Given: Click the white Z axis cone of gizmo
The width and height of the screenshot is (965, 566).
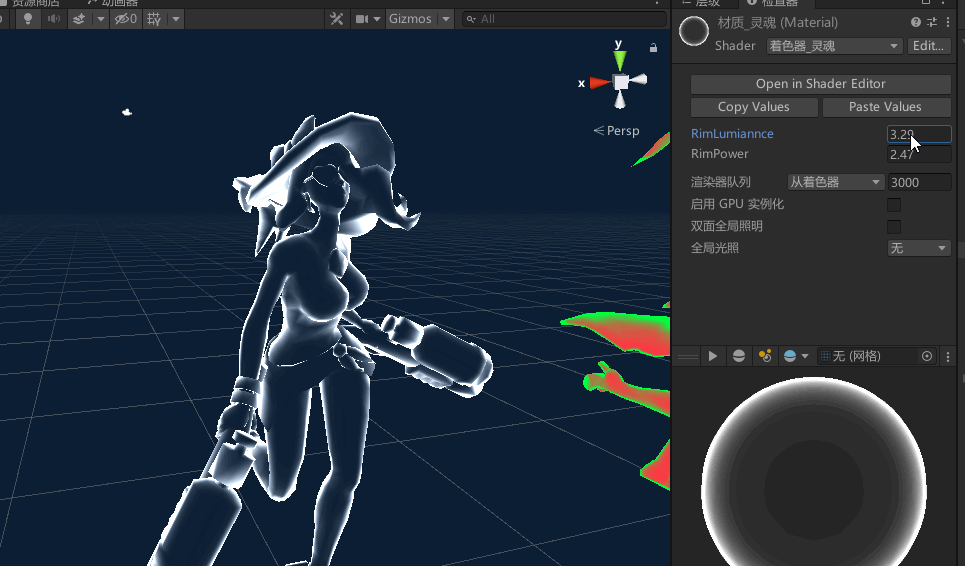Looking at the screenshot, I should click(x=639, y=79).
